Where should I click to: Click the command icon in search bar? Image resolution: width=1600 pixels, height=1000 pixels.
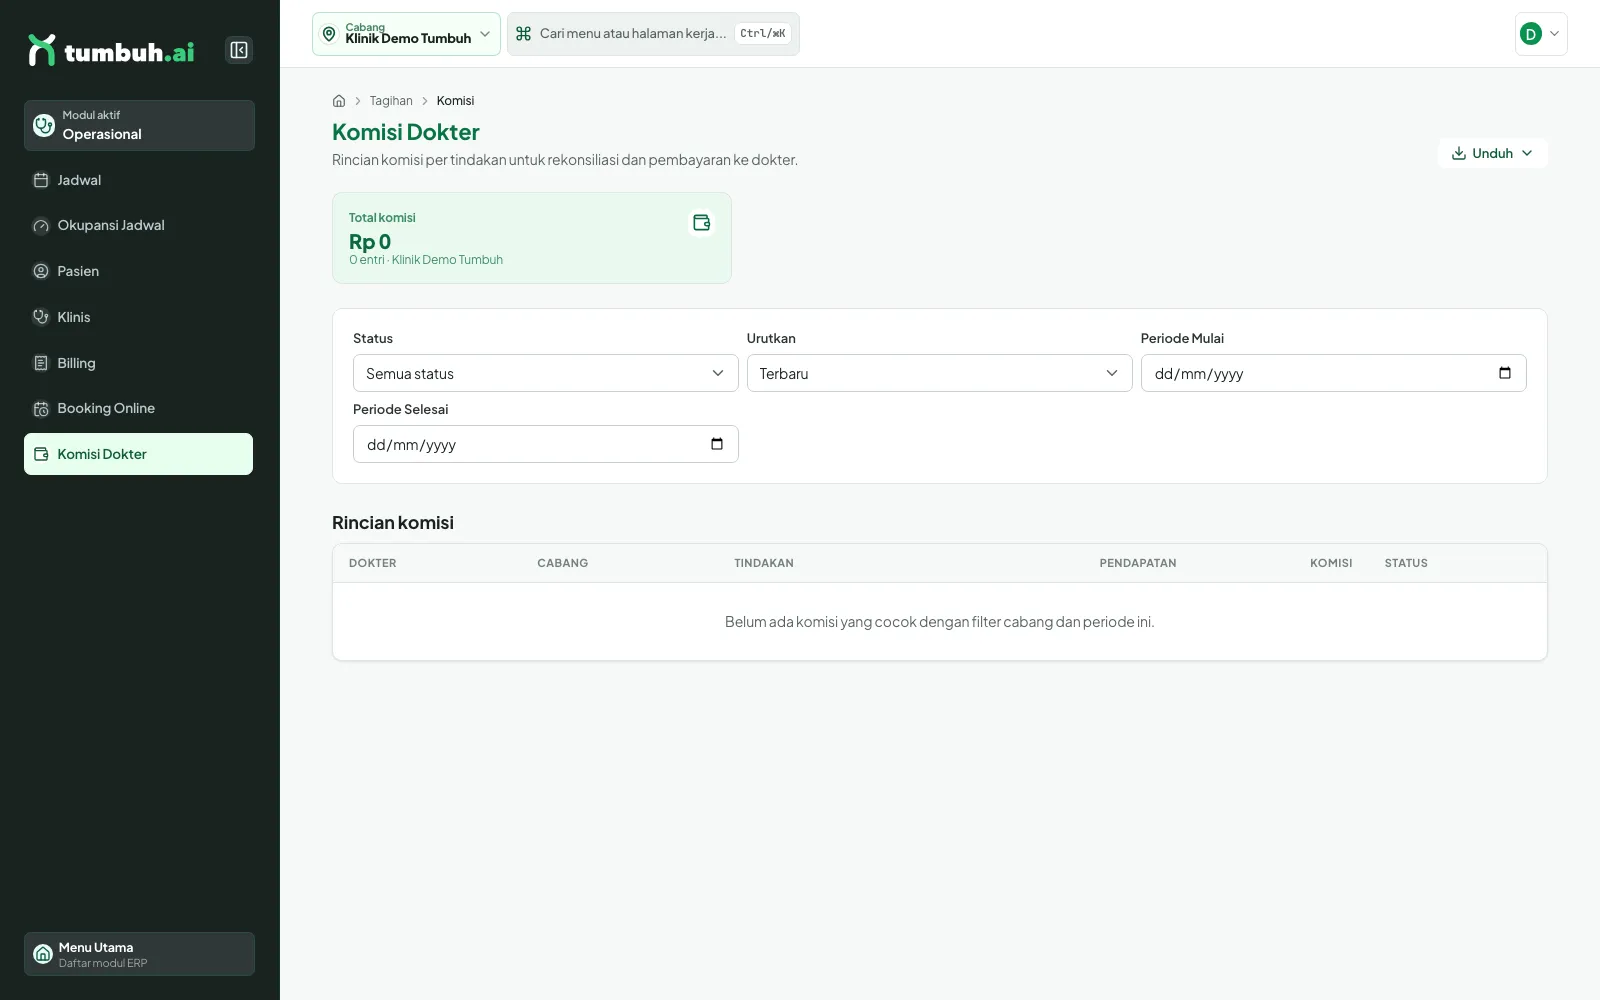[523, 34]
